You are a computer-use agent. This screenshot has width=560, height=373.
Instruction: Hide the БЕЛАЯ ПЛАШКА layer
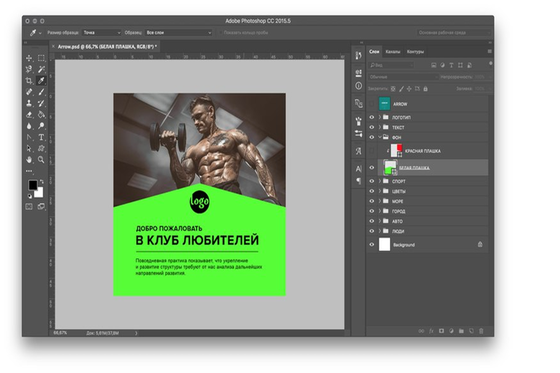[372, 168]
